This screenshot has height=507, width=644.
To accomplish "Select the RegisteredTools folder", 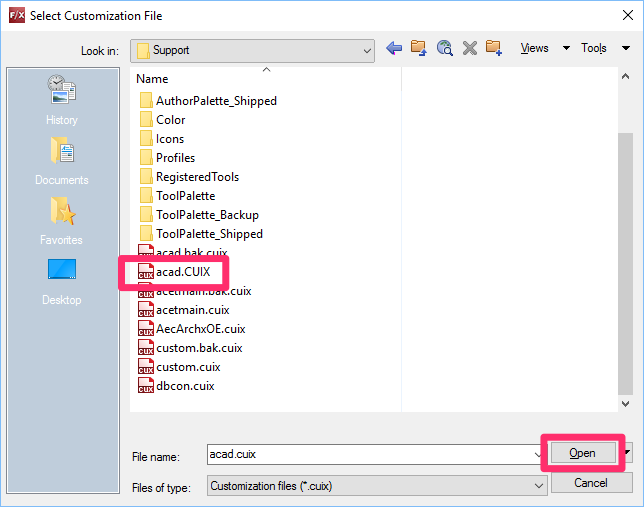I will pos(189,177).
